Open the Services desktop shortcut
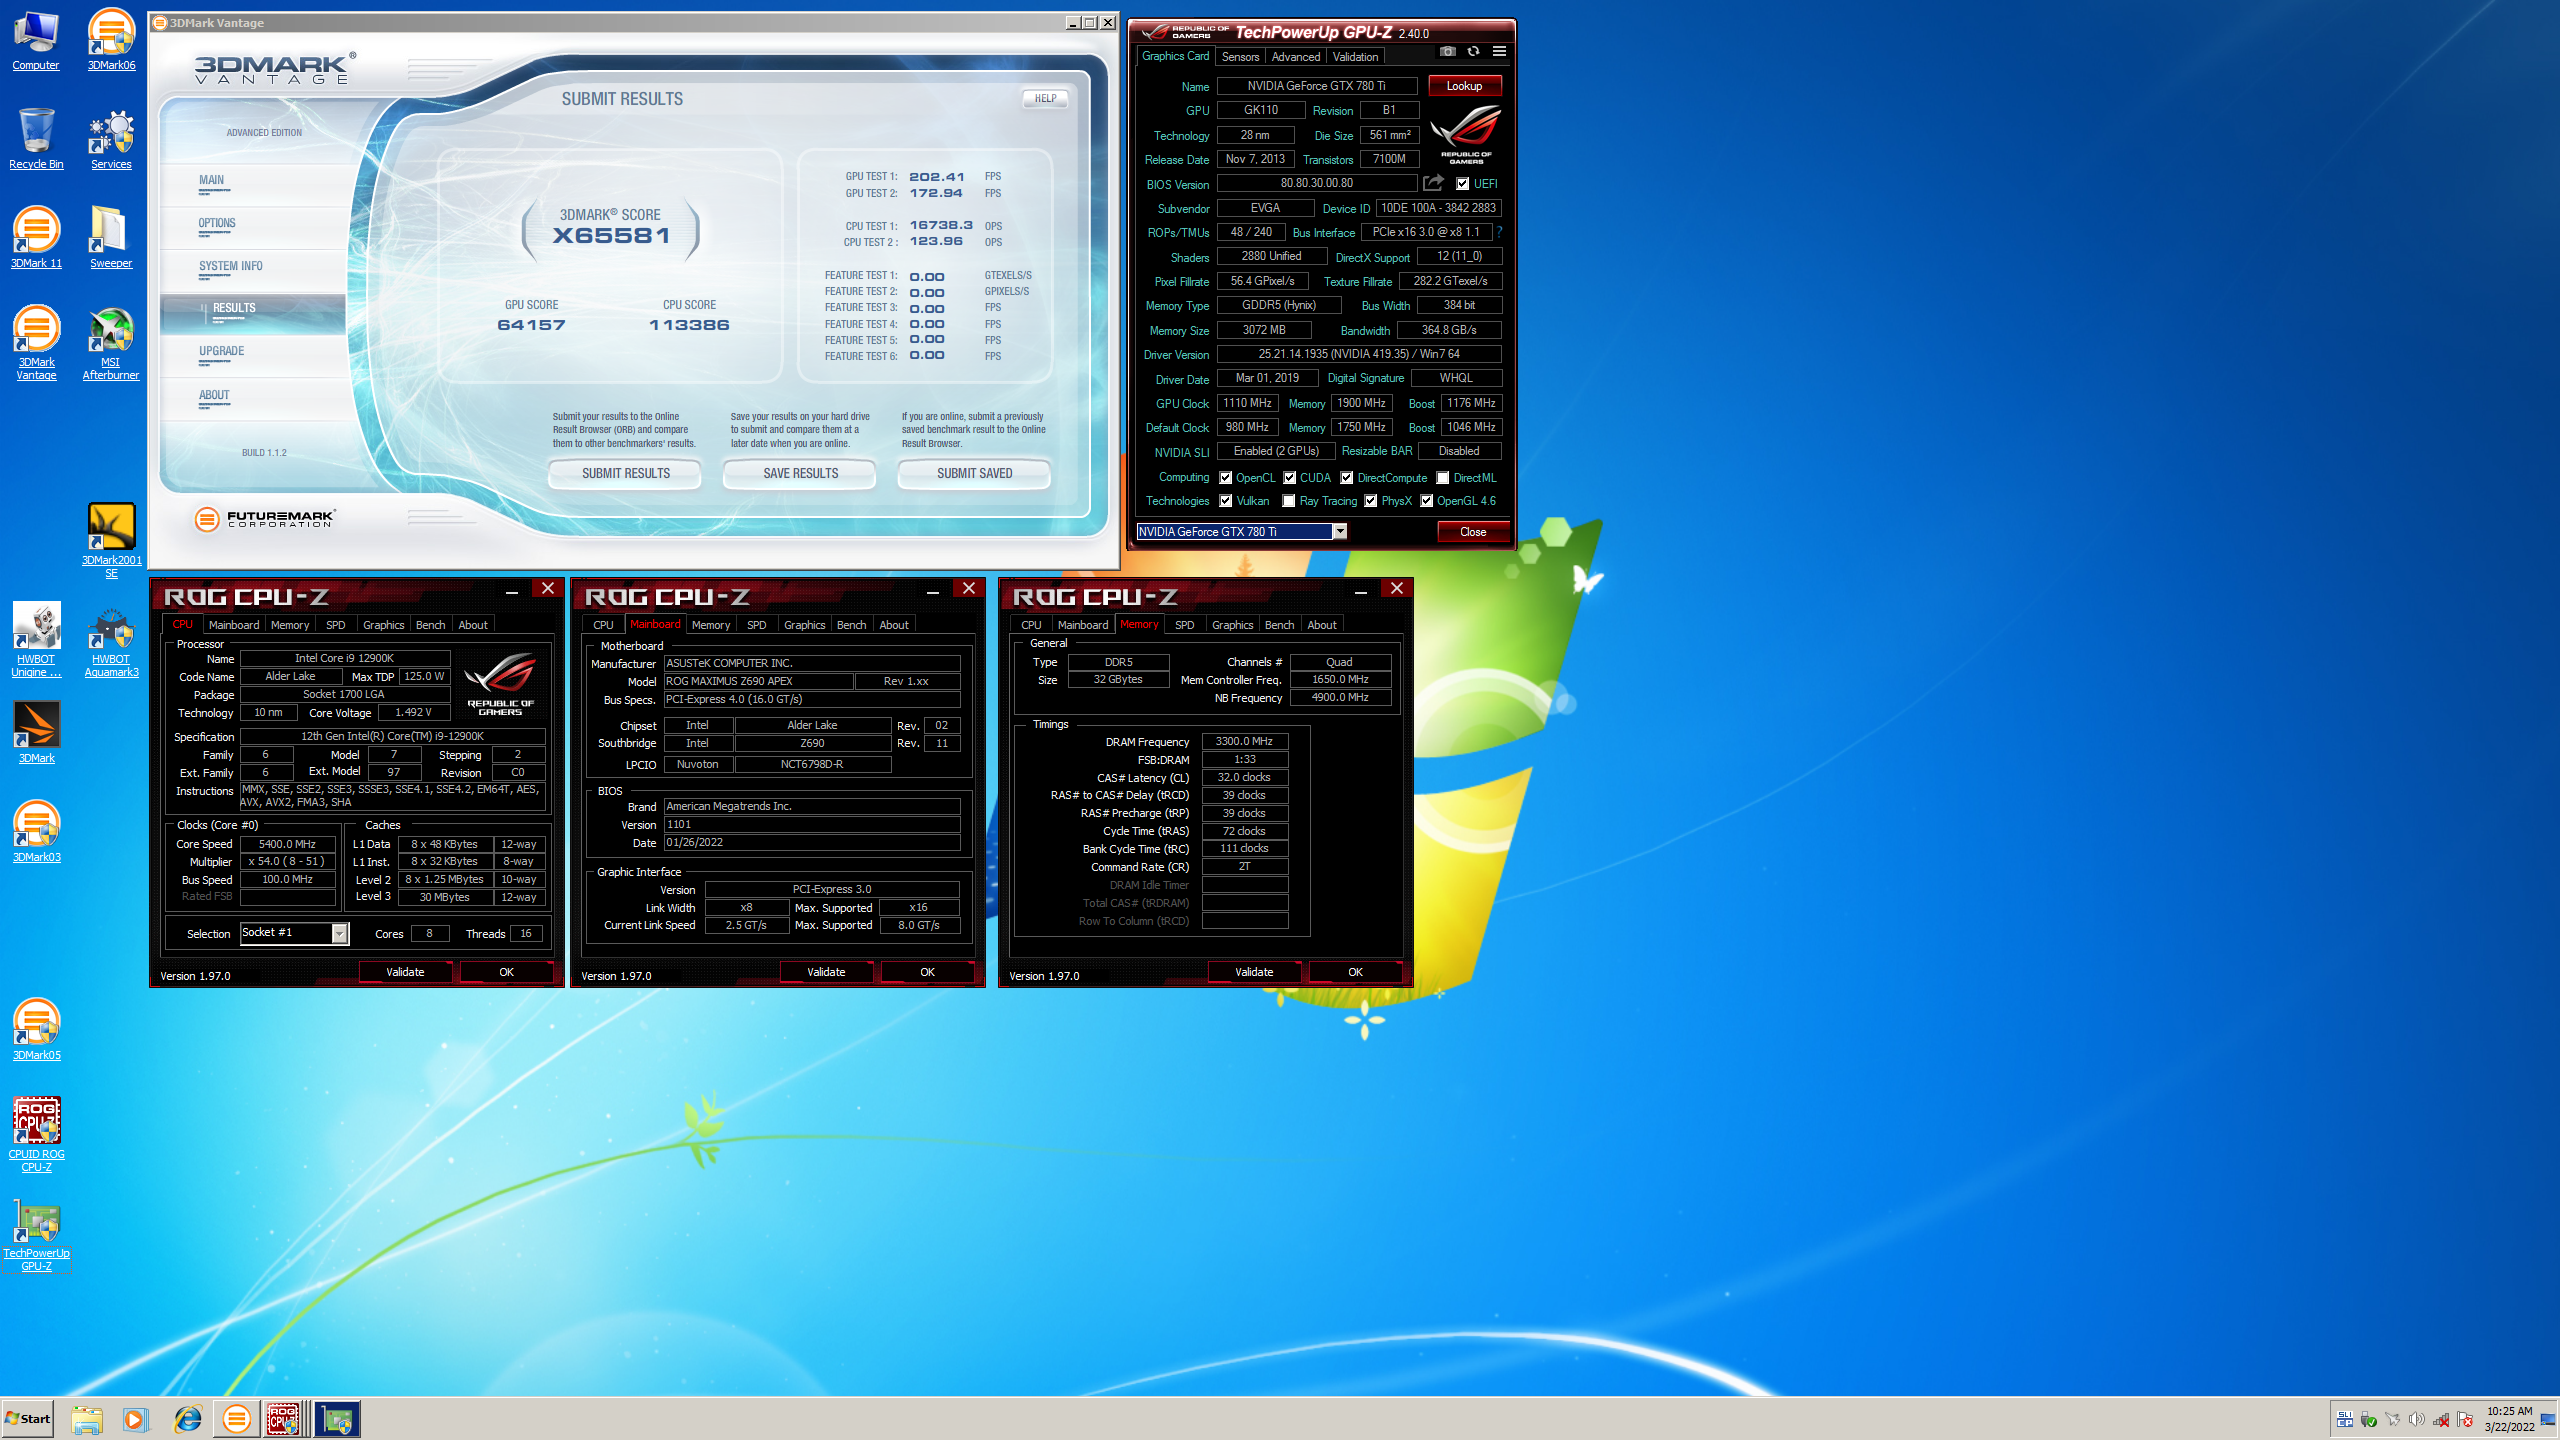This screenshot has height=1440, width=2560. tap(111, 139)
